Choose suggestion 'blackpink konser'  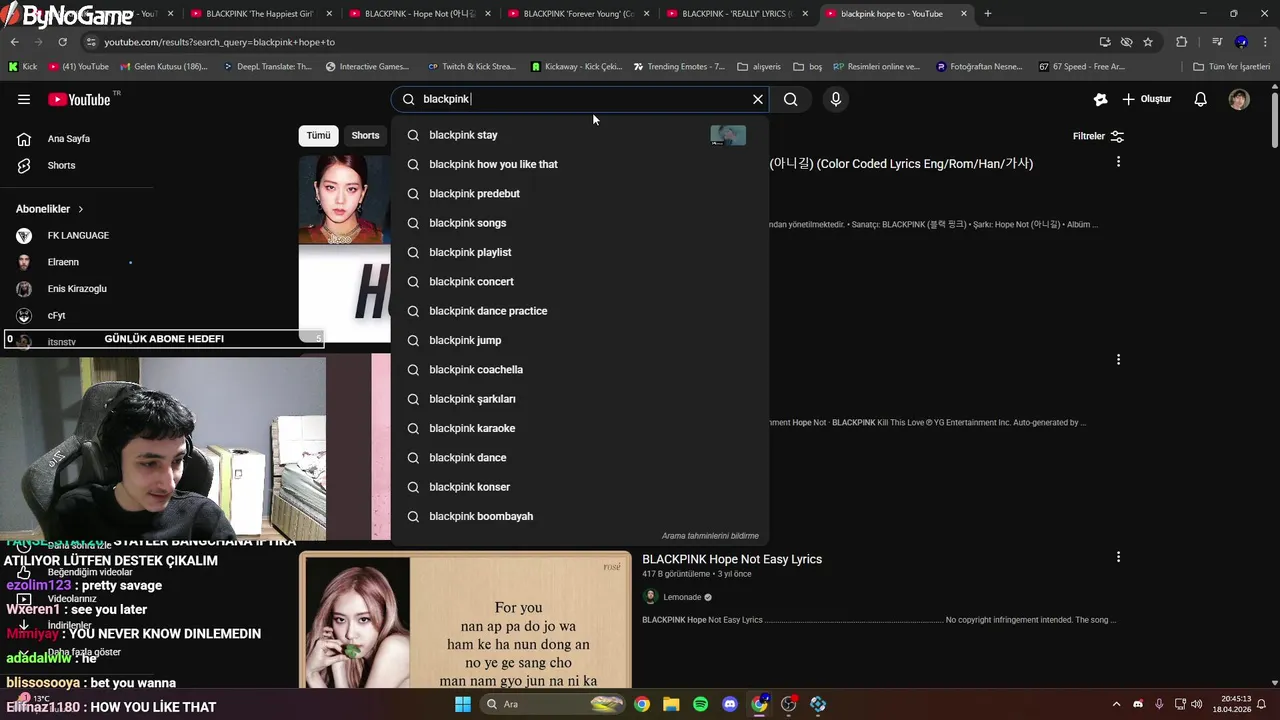click(581, 487)
